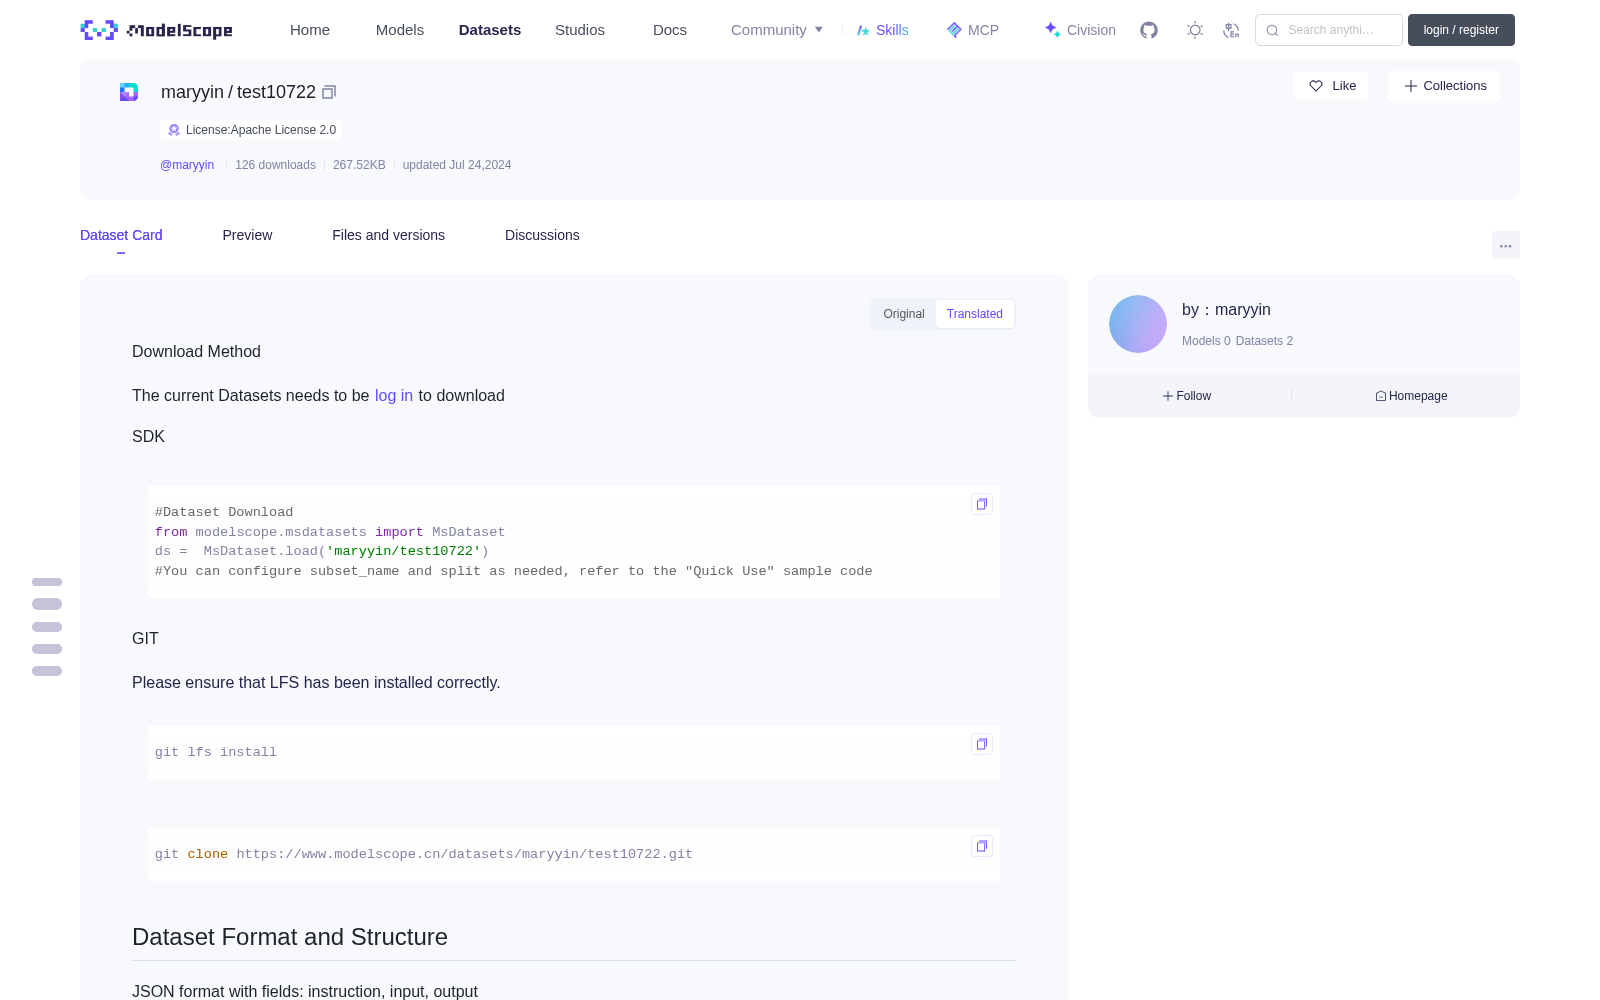Screen dimensions: 1600x1000
Task: Switch language with the translate icon
Action: 1232,30
